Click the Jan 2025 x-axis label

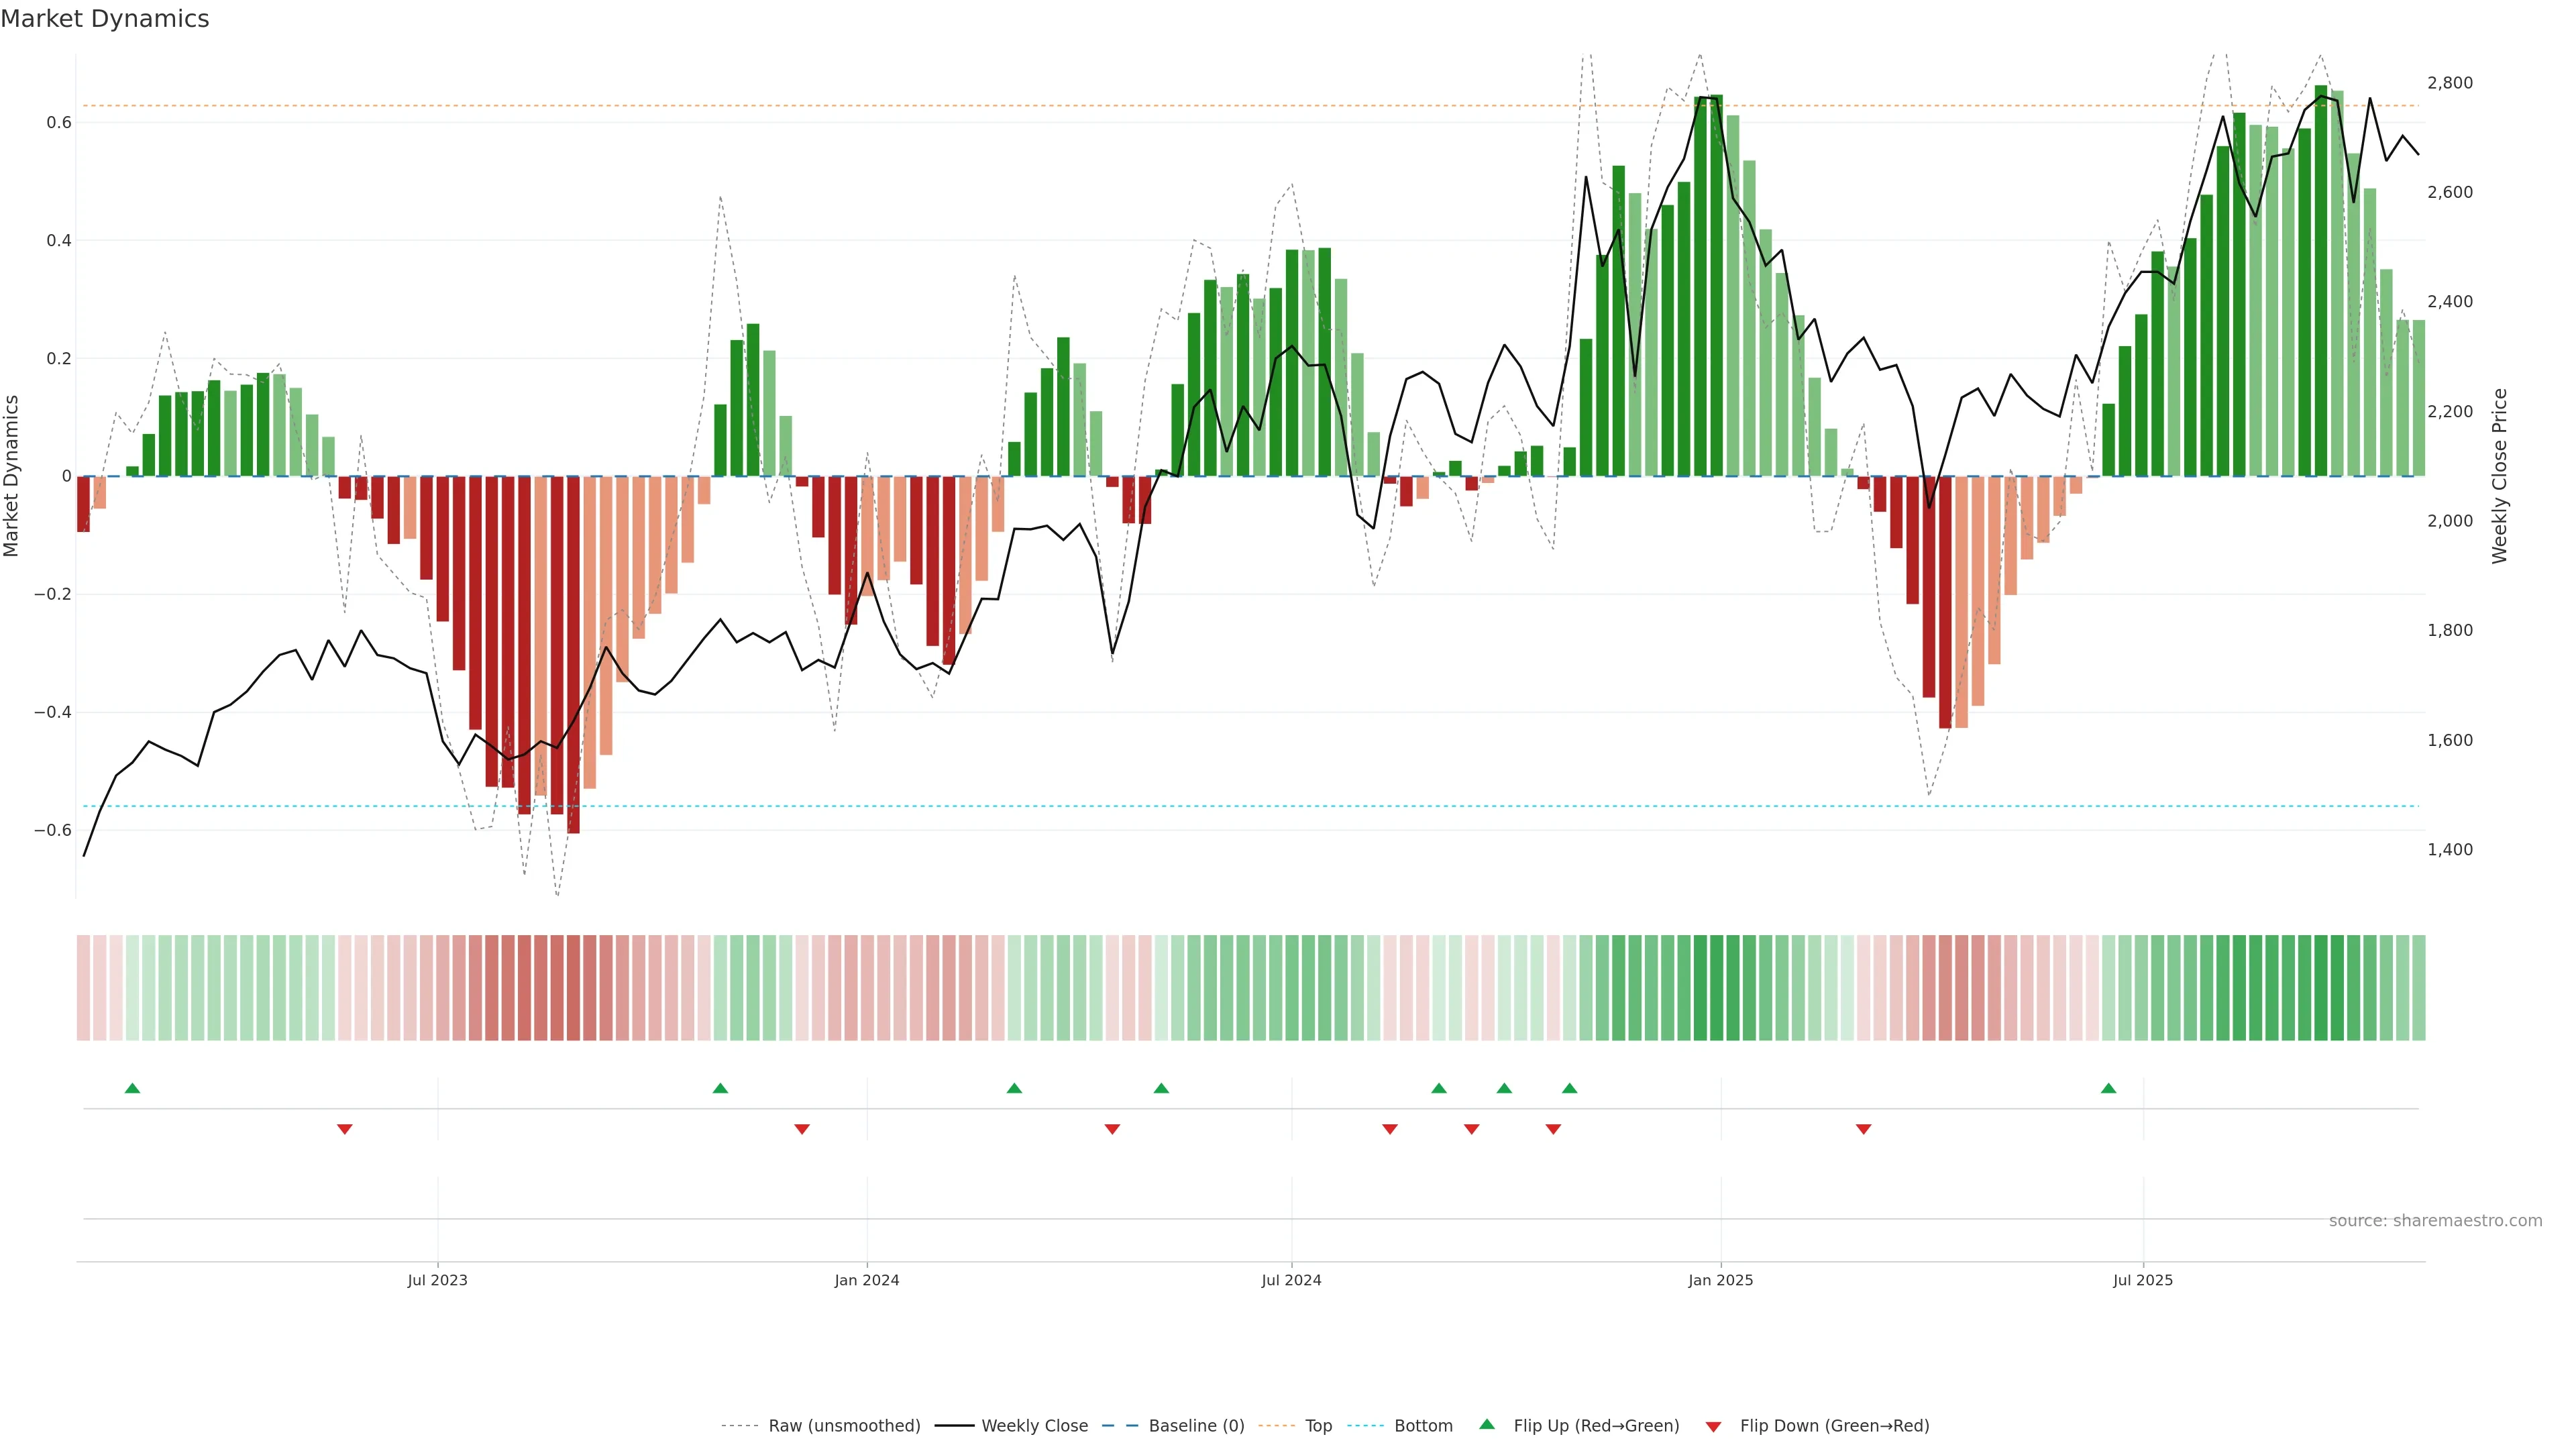tap(1720, 1280)
